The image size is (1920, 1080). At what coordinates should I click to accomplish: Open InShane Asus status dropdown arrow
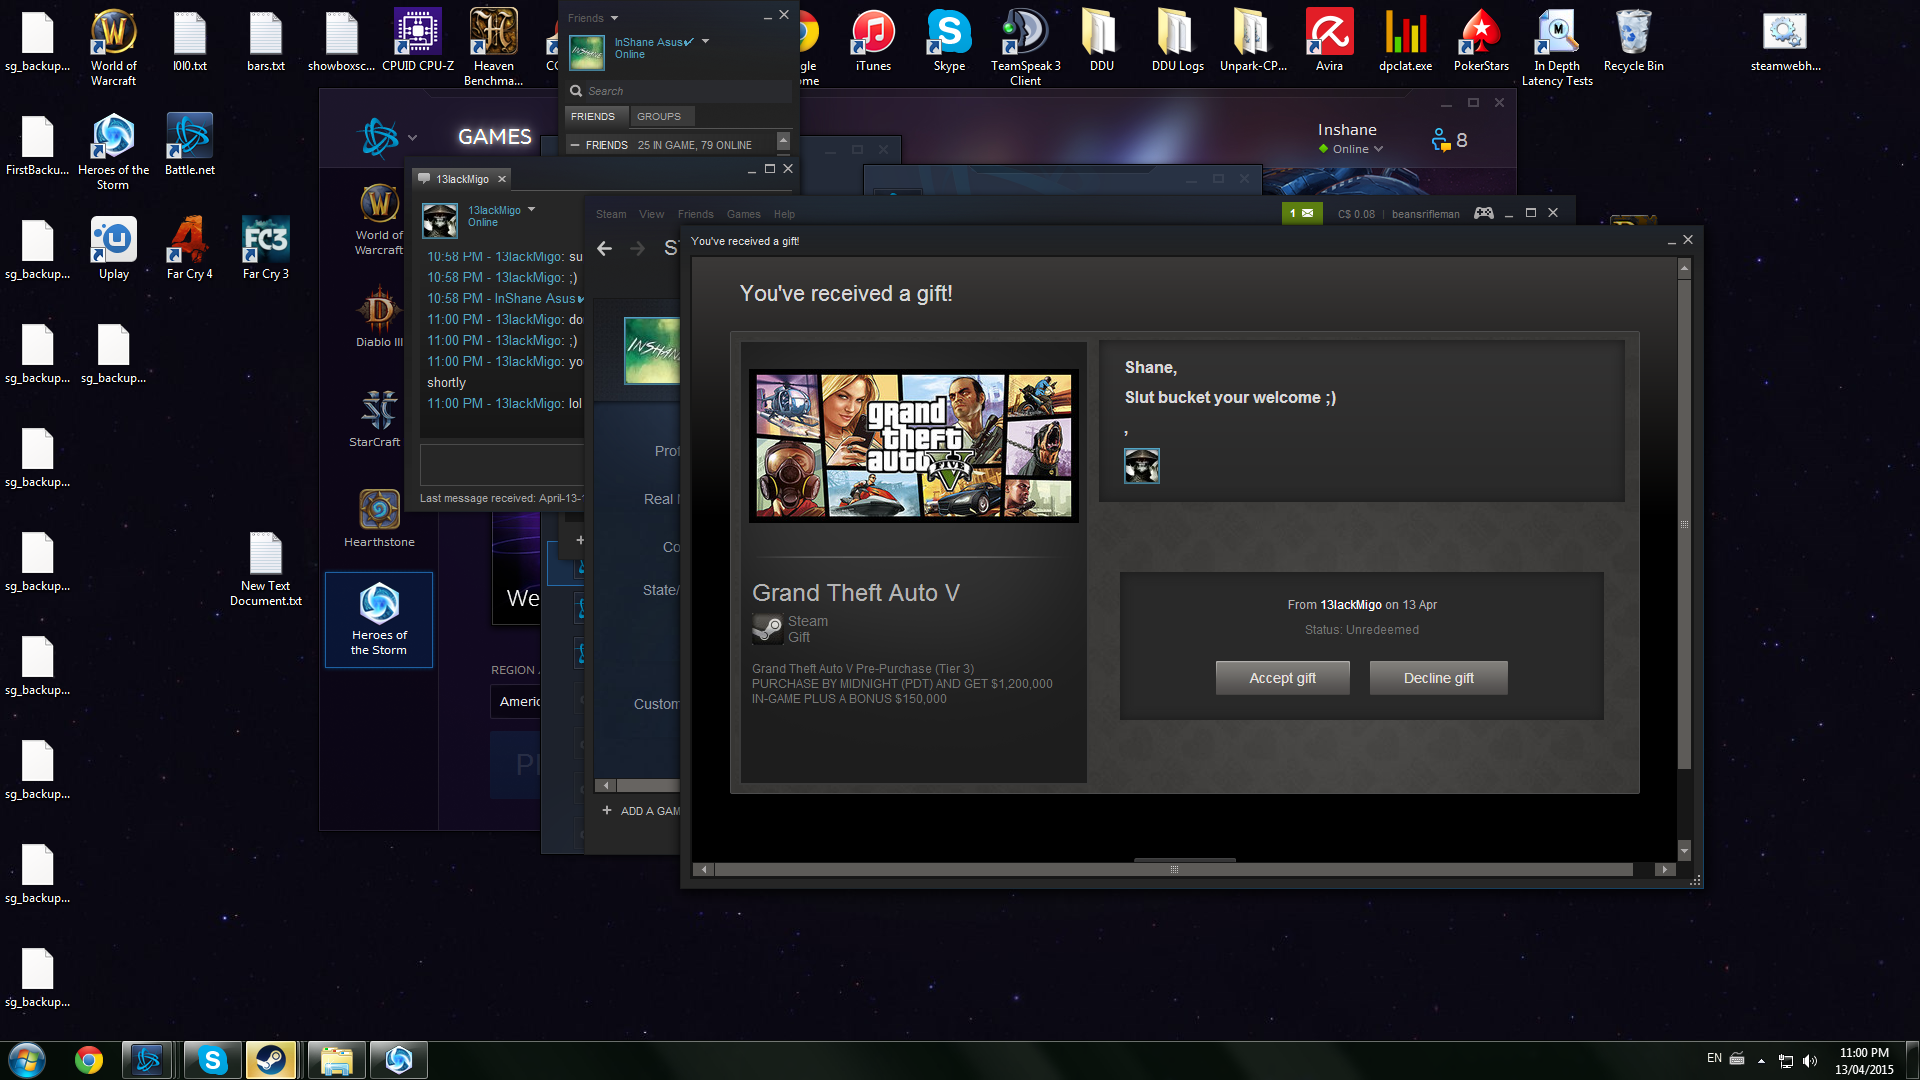pyautogui.click(x=705, y=41)
